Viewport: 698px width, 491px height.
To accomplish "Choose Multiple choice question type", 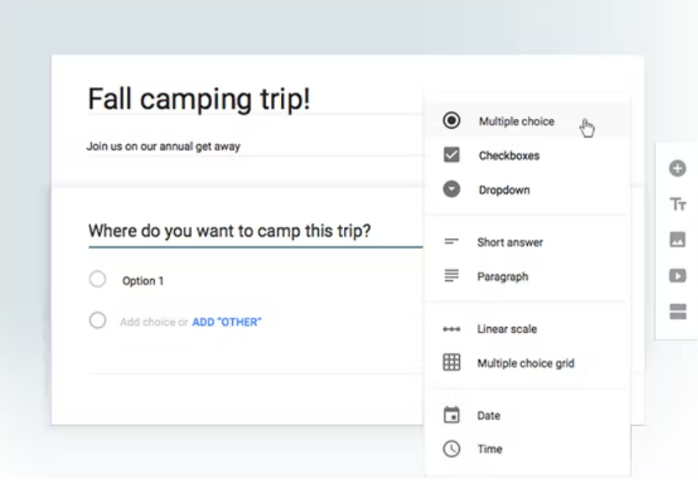I will click(515, 121).
